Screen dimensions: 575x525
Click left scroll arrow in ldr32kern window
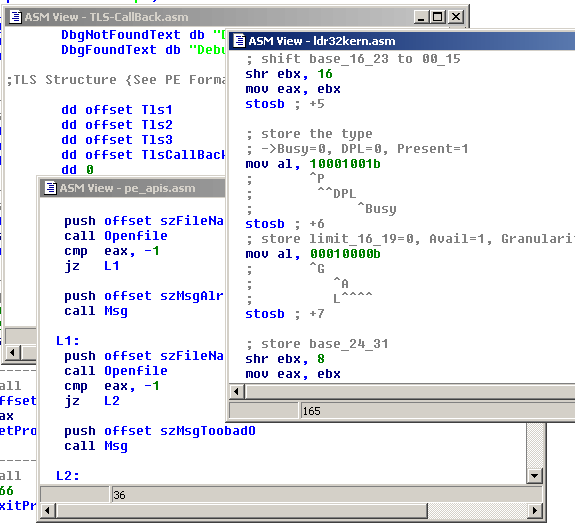[x=236, y=392]
